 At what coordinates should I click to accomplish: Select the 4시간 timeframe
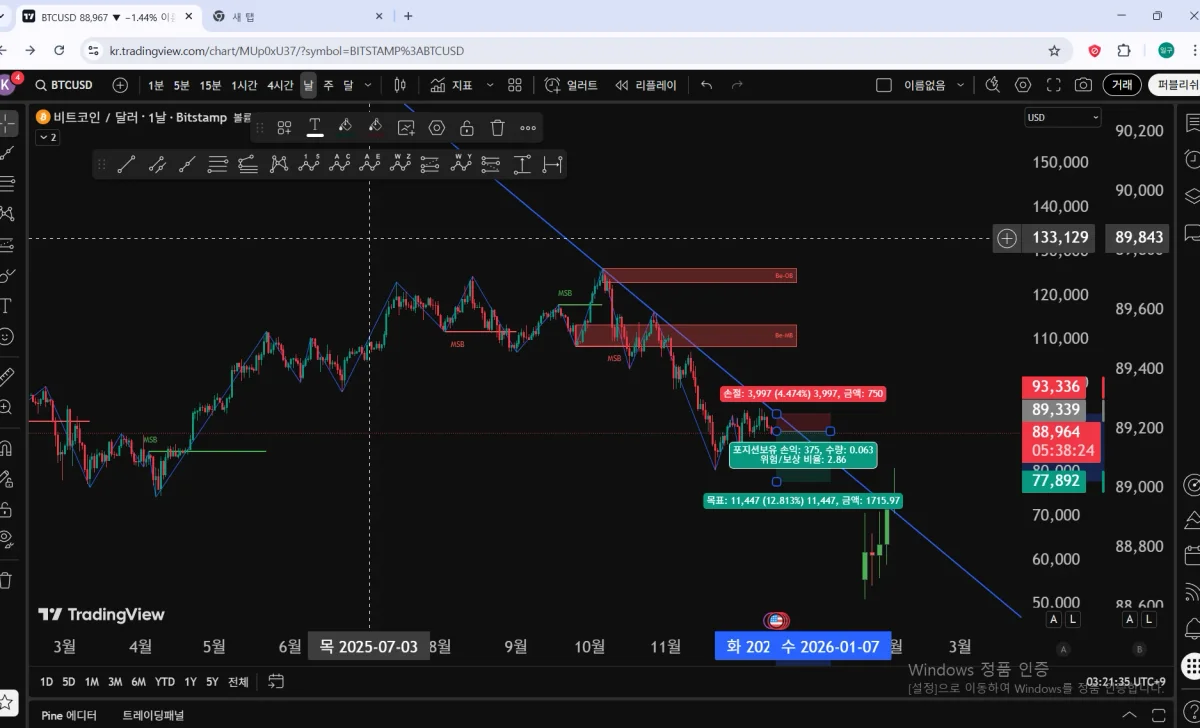coord(280,85)
